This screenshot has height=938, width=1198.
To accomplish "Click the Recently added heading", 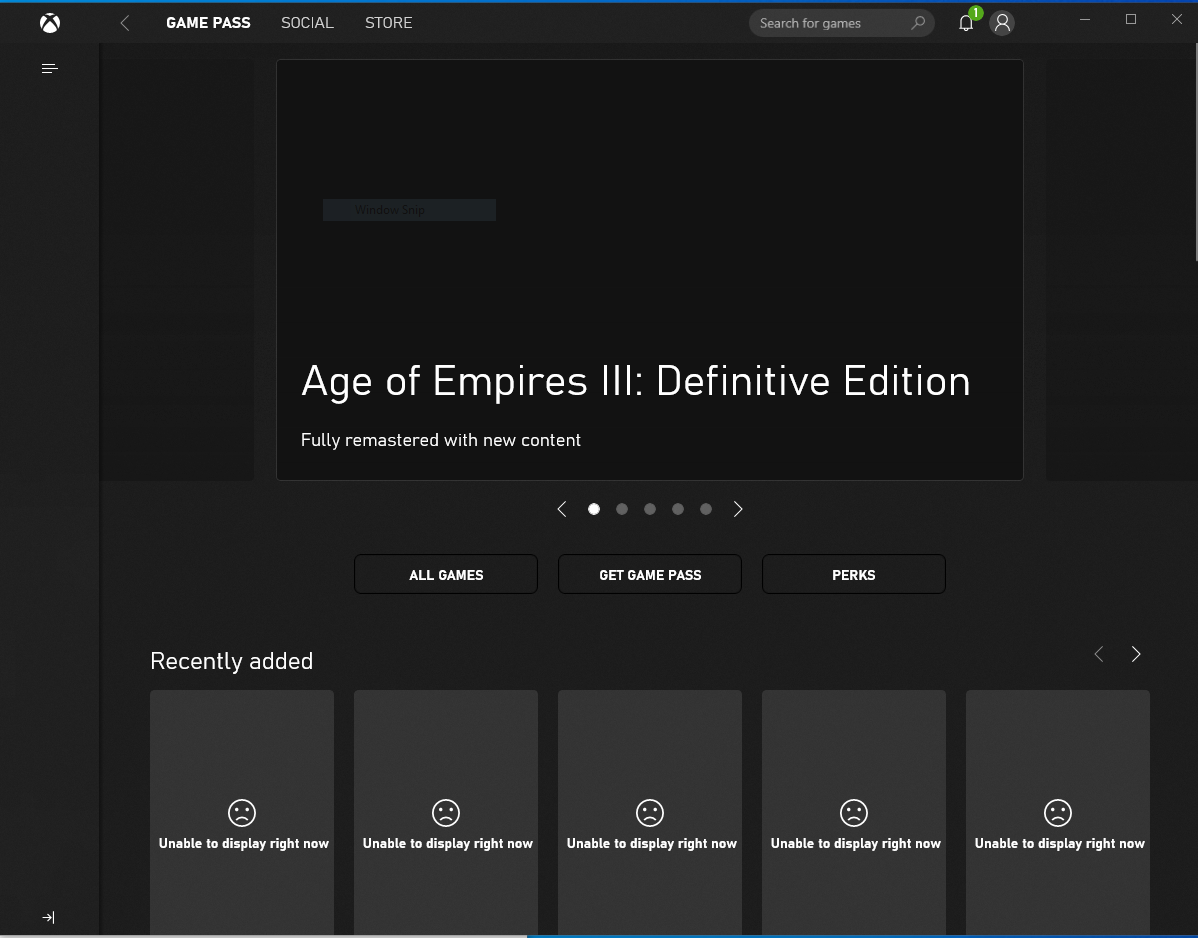I will coord(232,661).
